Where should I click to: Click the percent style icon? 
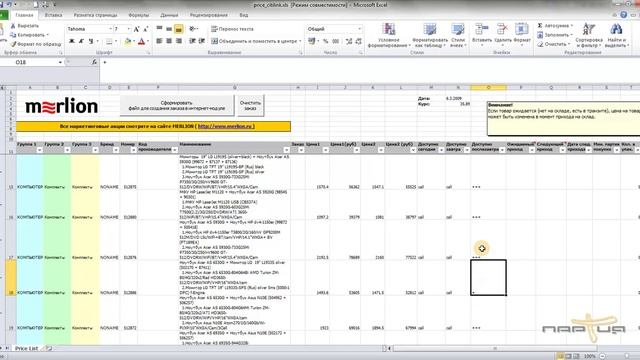[325, 41]
